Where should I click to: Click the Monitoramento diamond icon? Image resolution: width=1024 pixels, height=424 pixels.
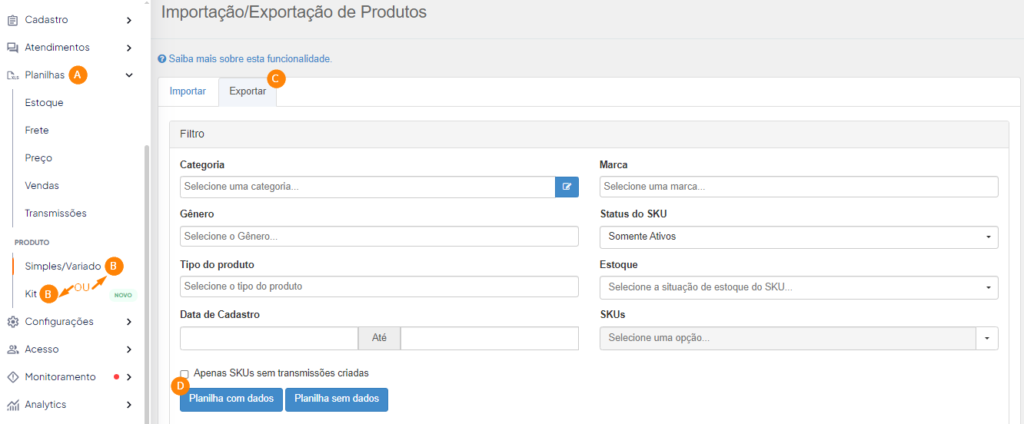pos(12,377)
